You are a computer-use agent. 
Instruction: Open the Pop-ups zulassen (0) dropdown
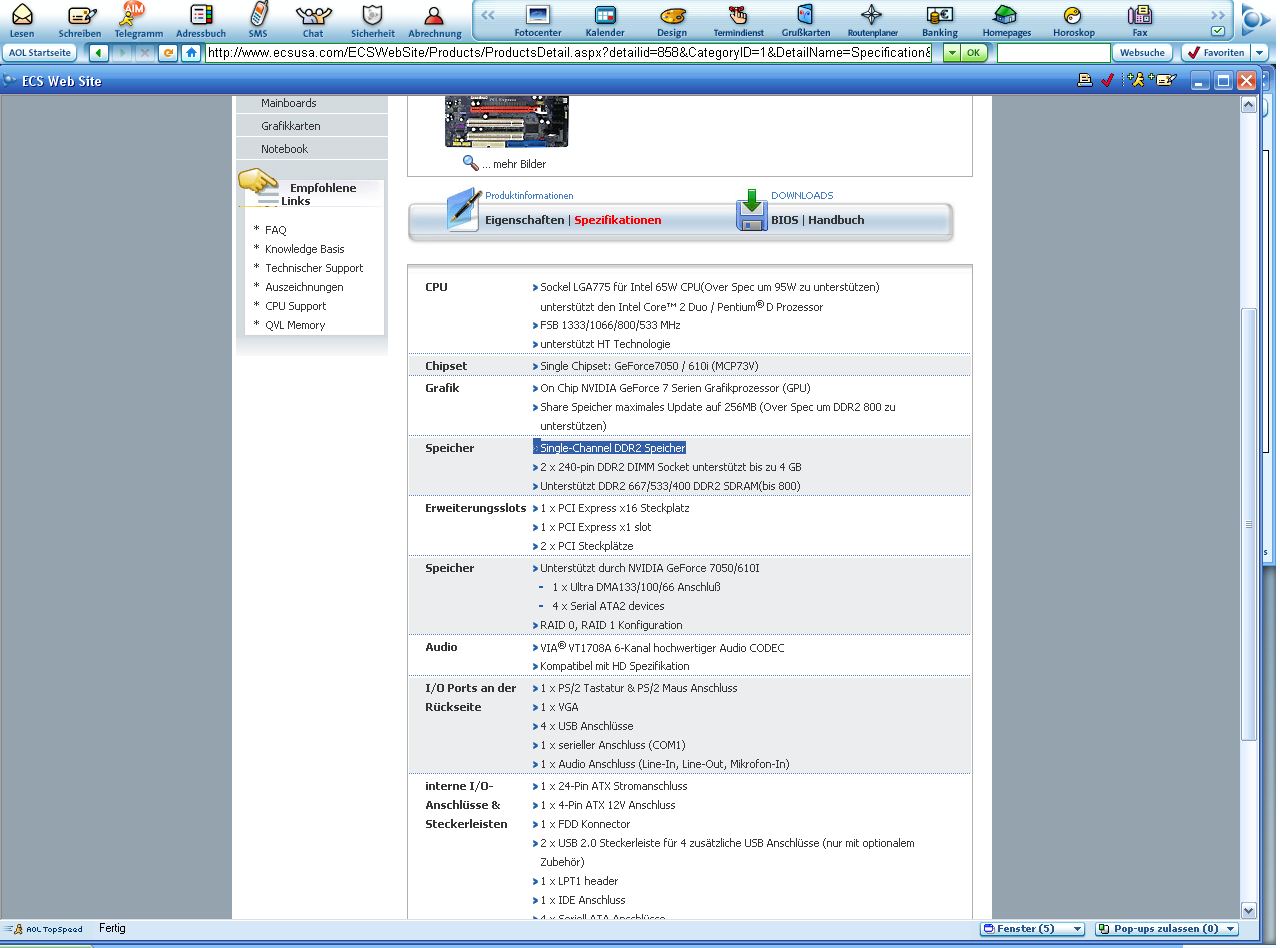[x=1166, y=929]
